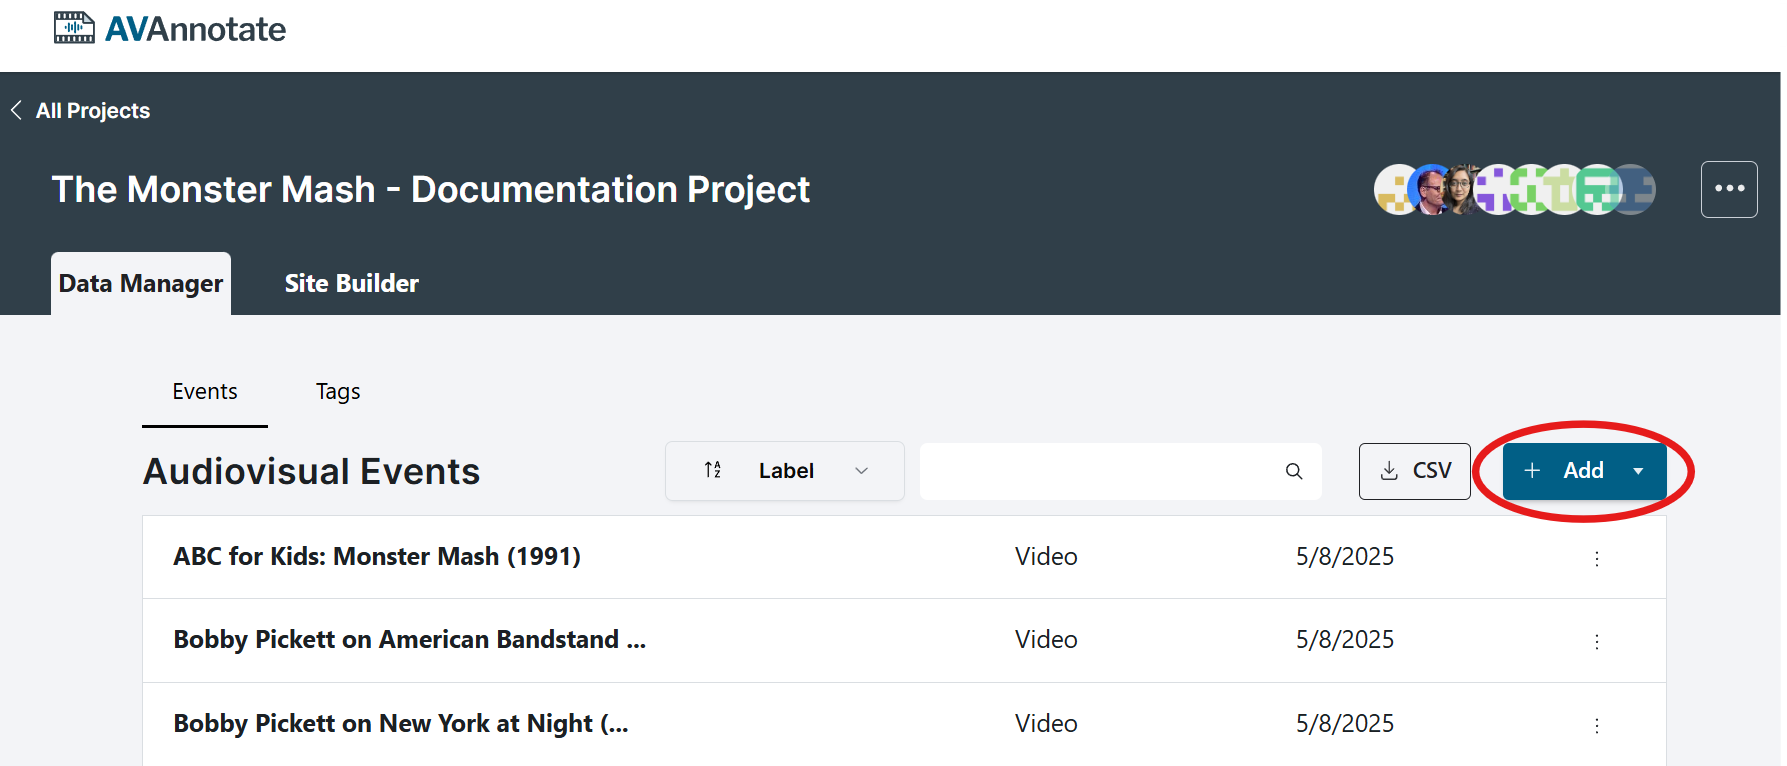
Task: Focus the events search field
Action: pos(1120,471)
